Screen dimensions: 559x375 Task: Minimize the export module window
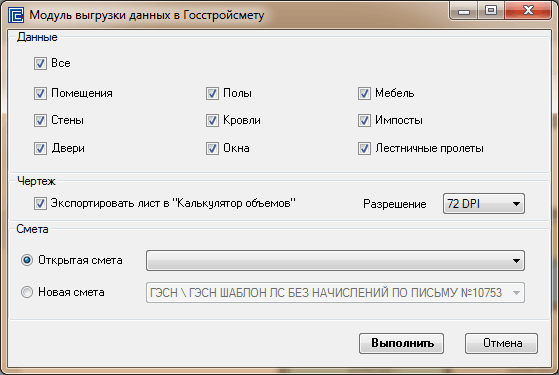(464, 11)
